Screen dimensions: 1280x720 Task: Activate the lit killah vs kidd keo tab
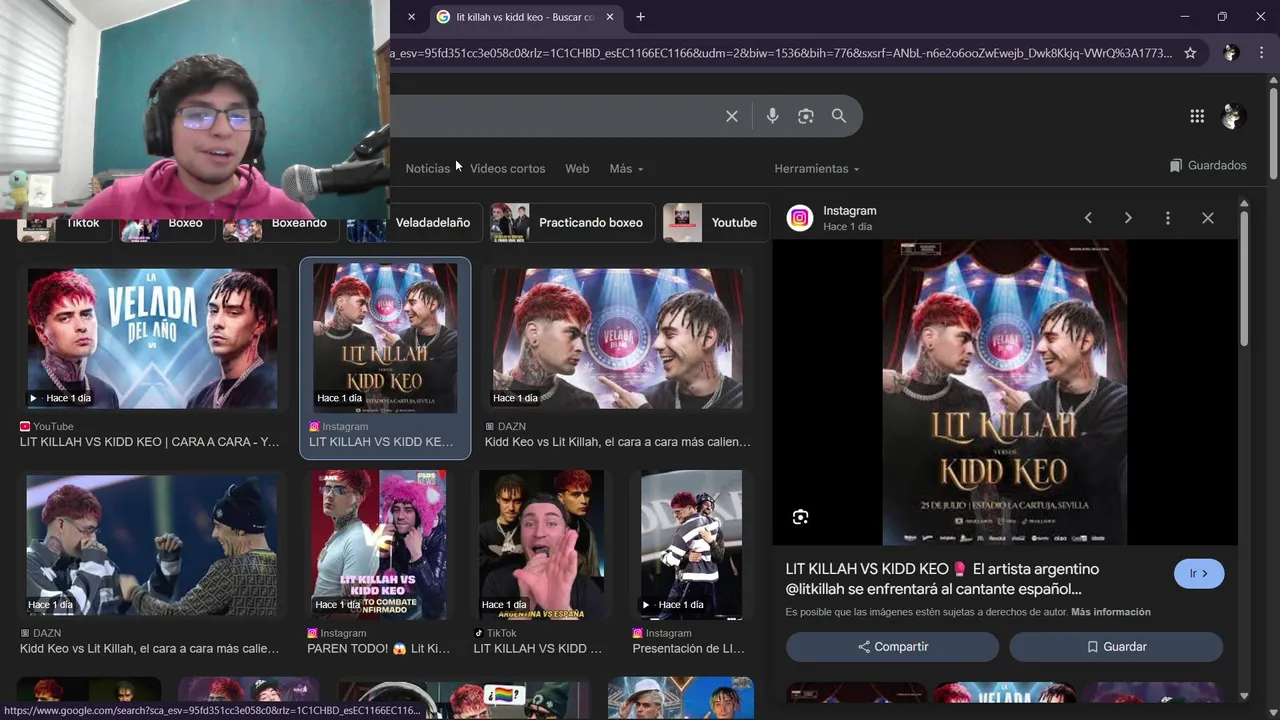click(525, 17)
